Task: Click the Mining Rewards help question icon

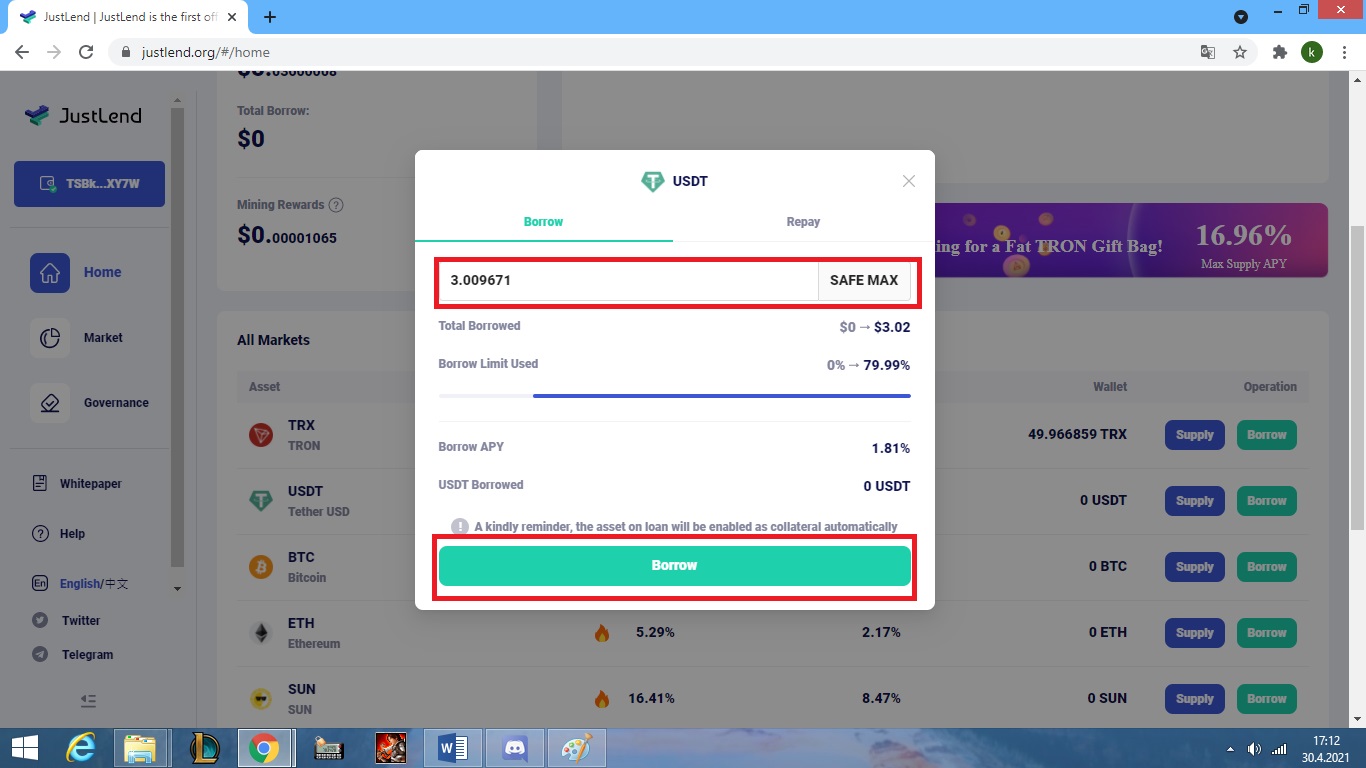Action: coord(336,205)
